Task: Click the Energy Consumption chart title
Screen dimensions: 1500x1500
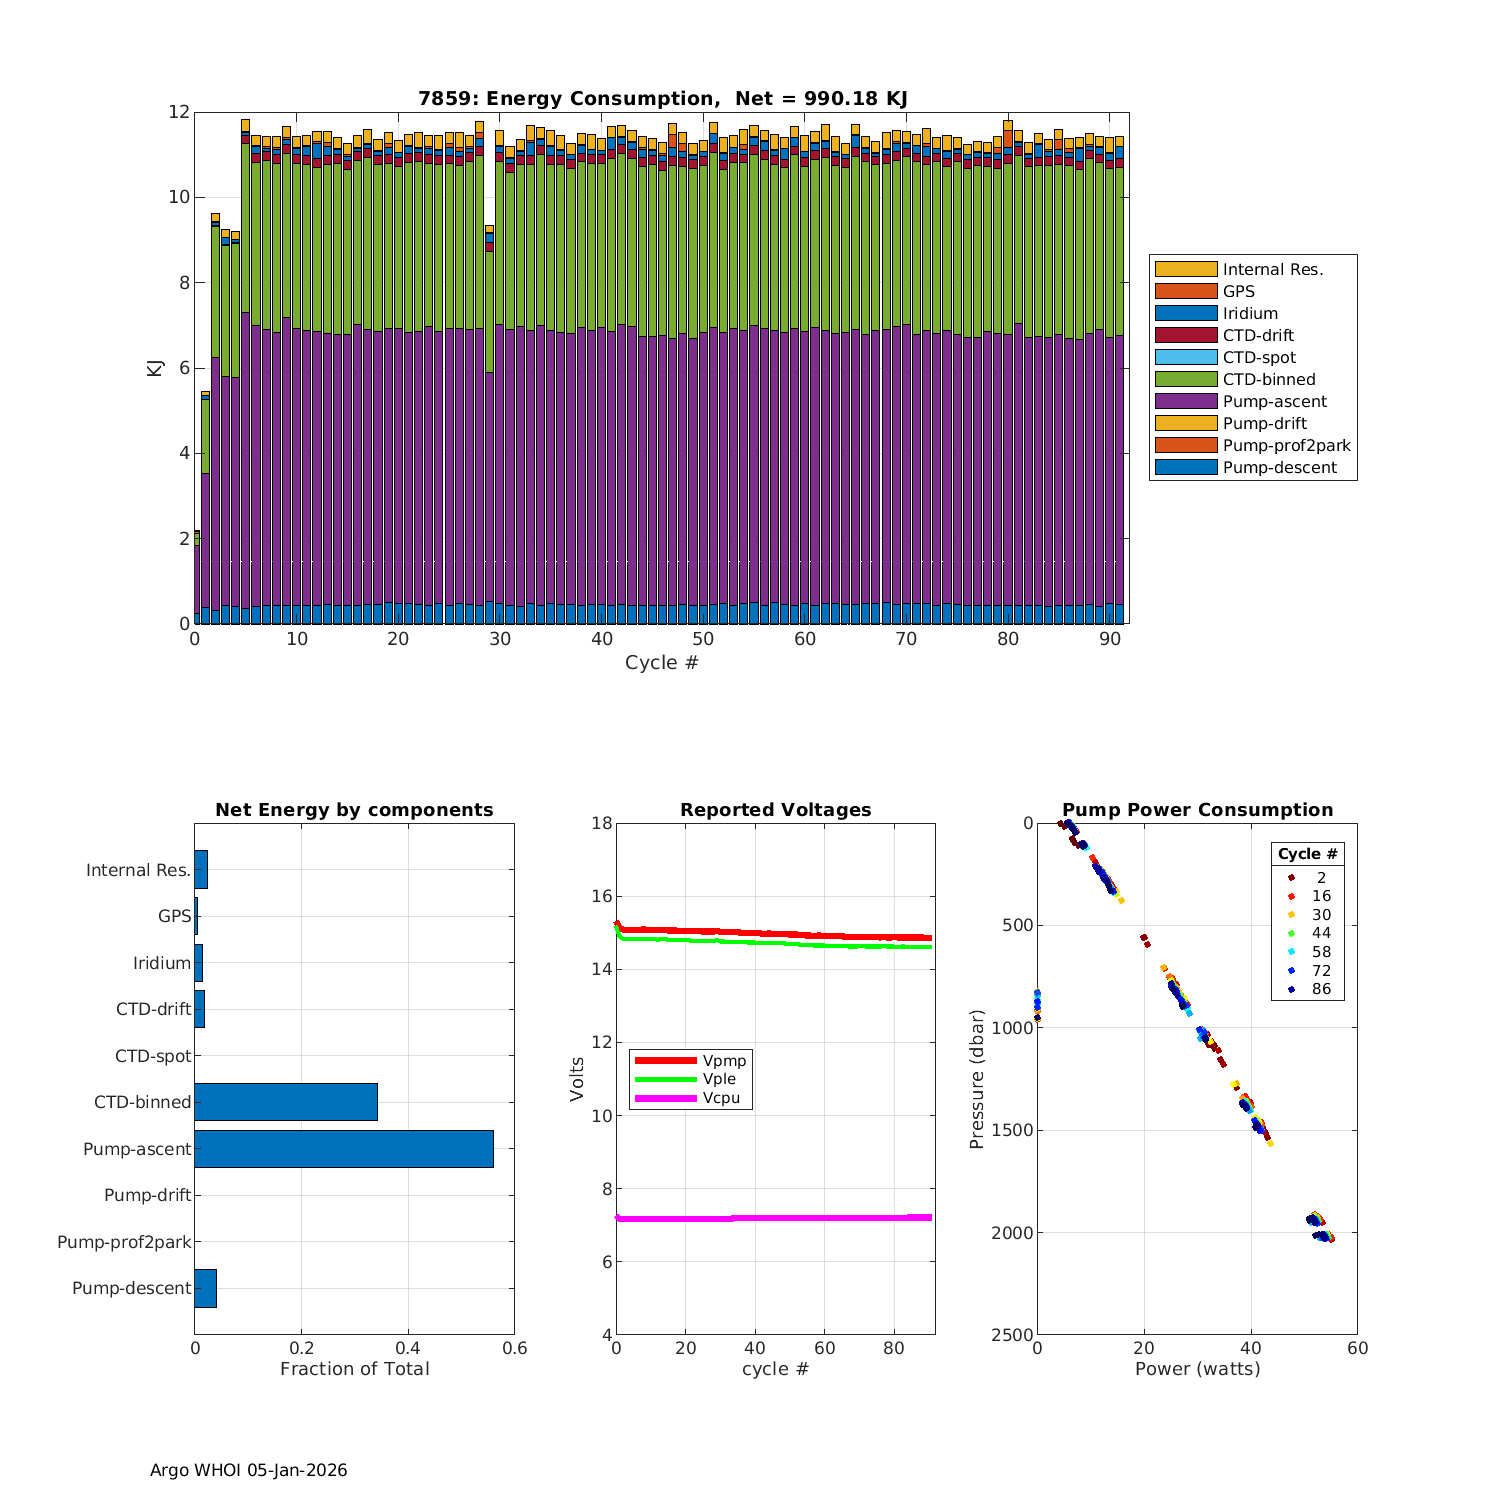Action: (662, 98)
